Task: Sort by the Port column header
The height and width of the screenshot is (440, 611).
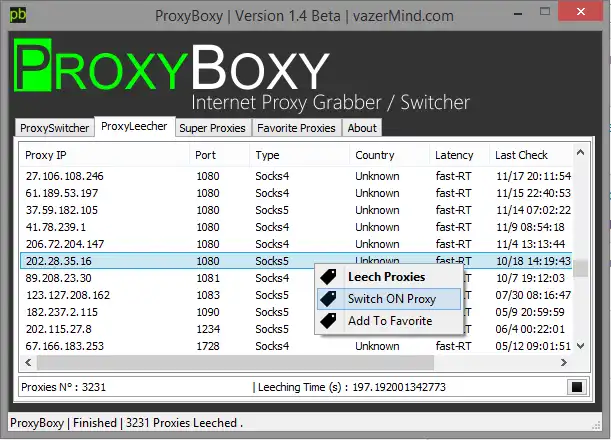Action: tap(219, 155)
